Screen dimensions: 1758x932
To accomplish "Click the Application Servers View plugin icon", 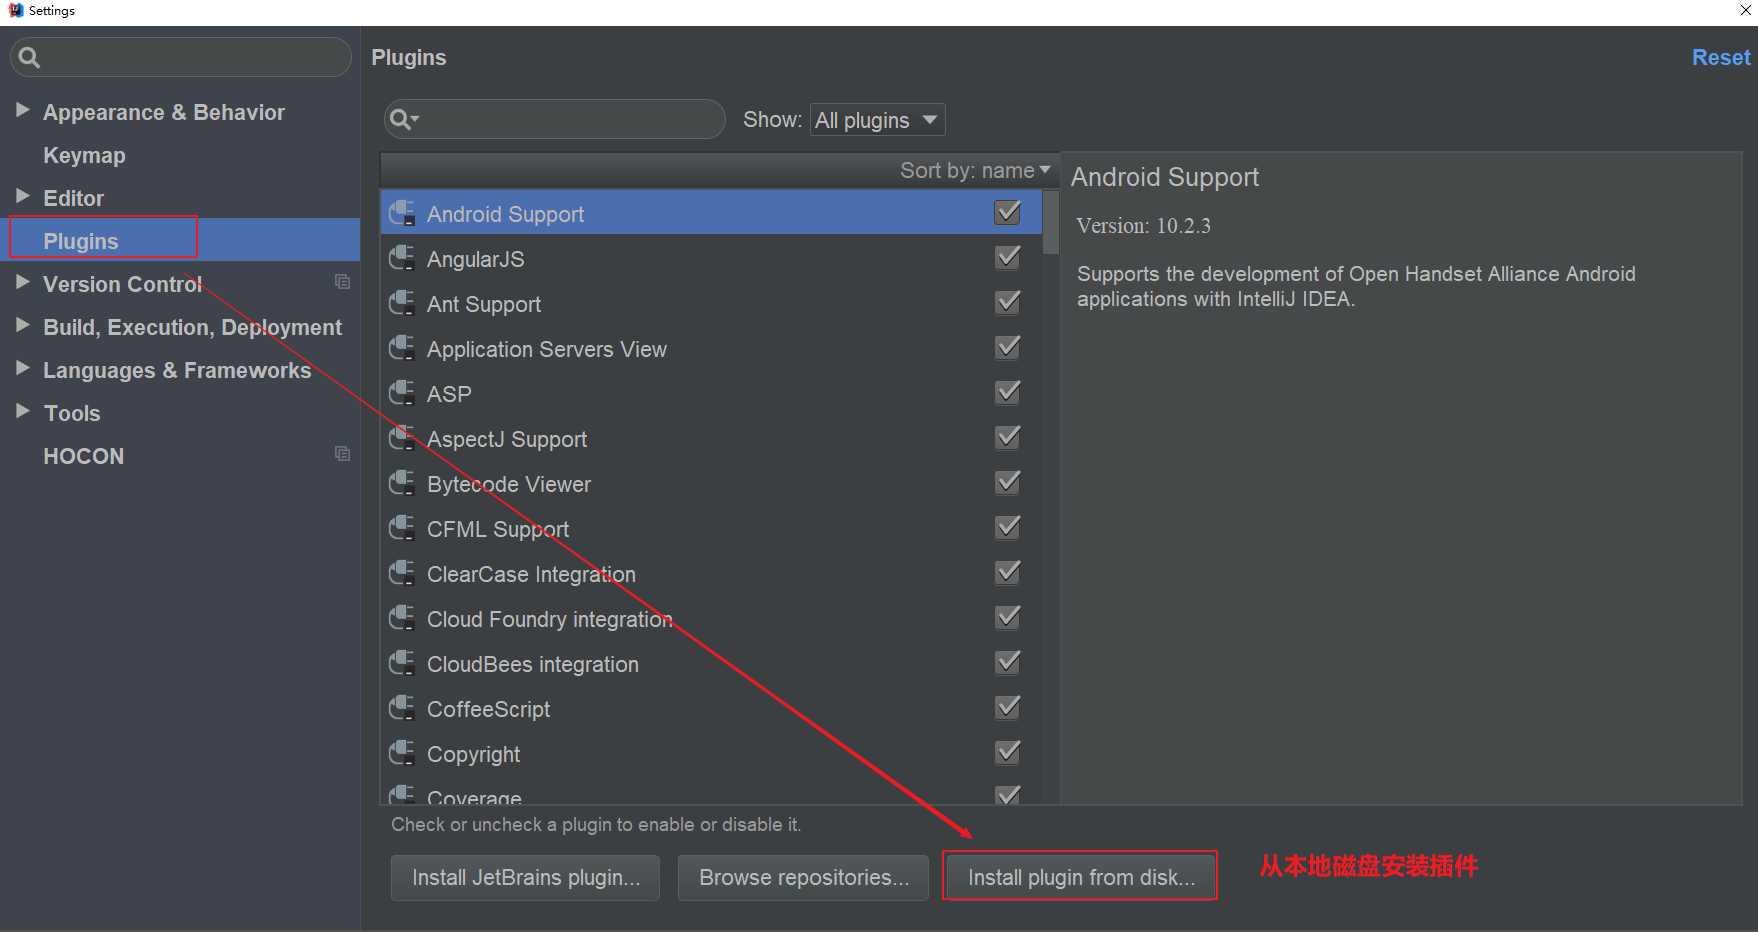I will [402, 348].
